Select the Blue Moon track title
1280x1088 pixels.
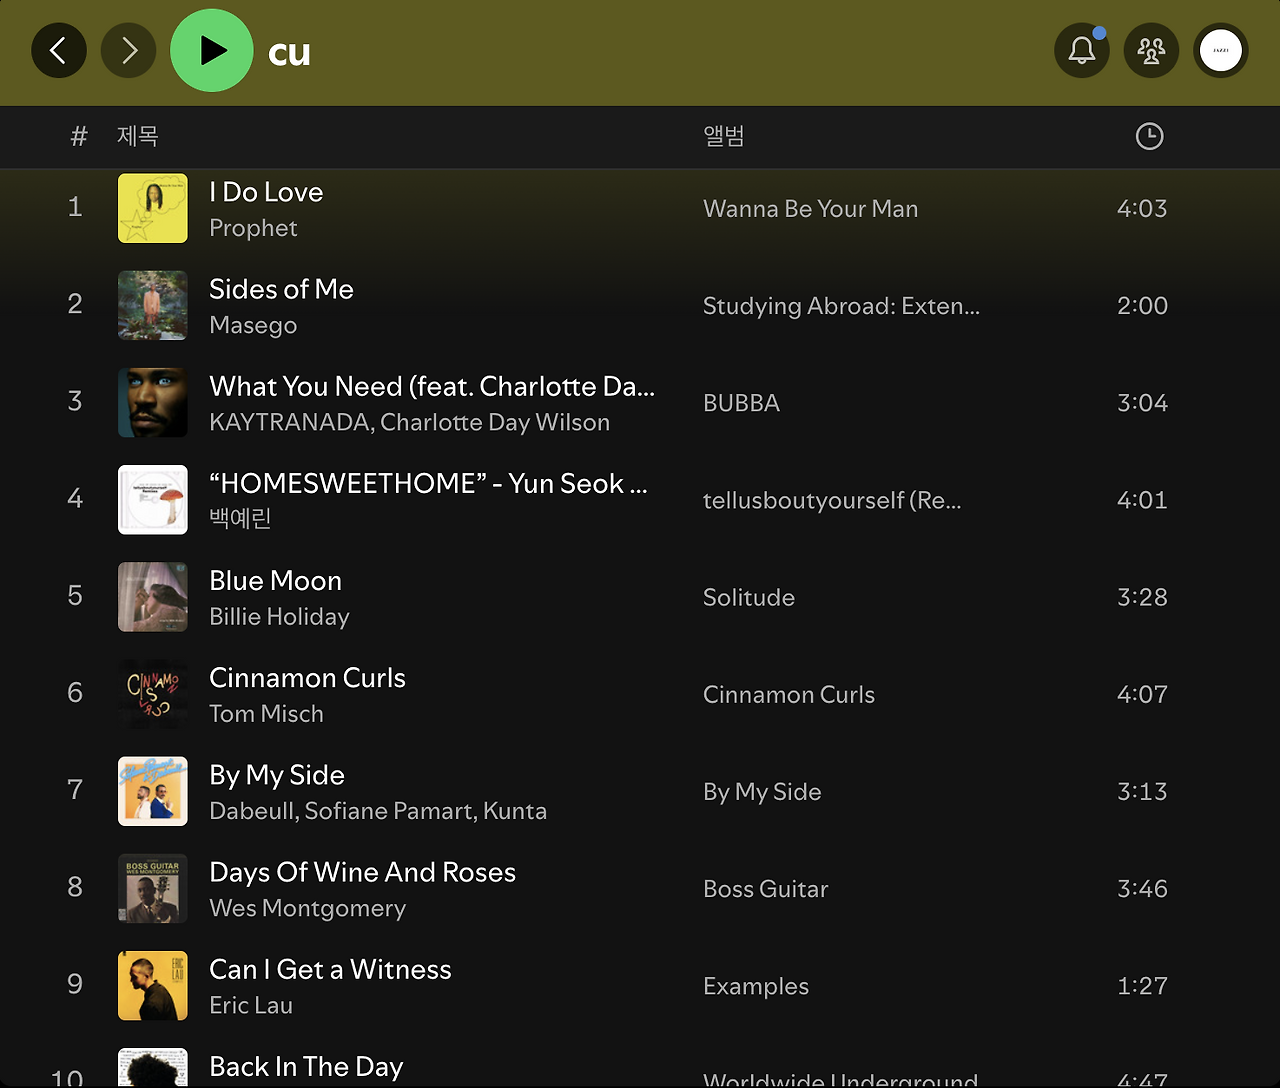coord(275,581)
